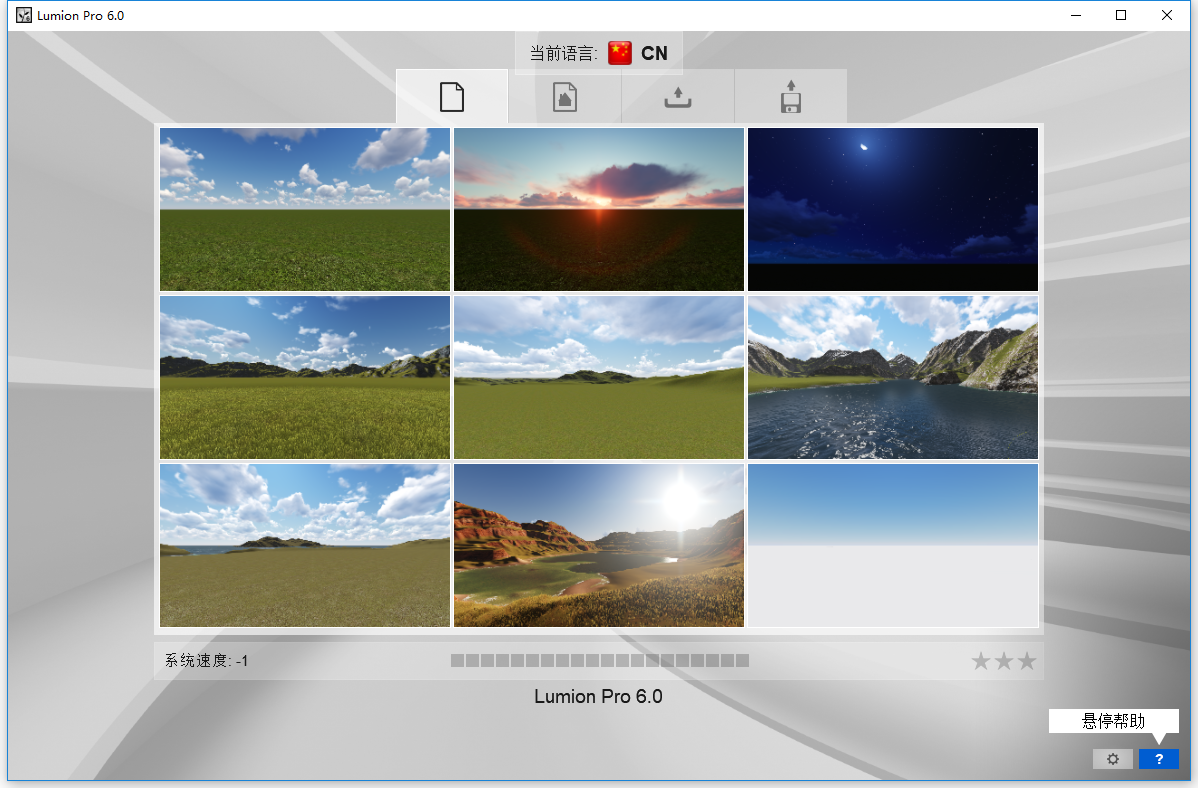Click the system speed progress bar
This screenshot has width=1198, height=788.
(600, 660)
